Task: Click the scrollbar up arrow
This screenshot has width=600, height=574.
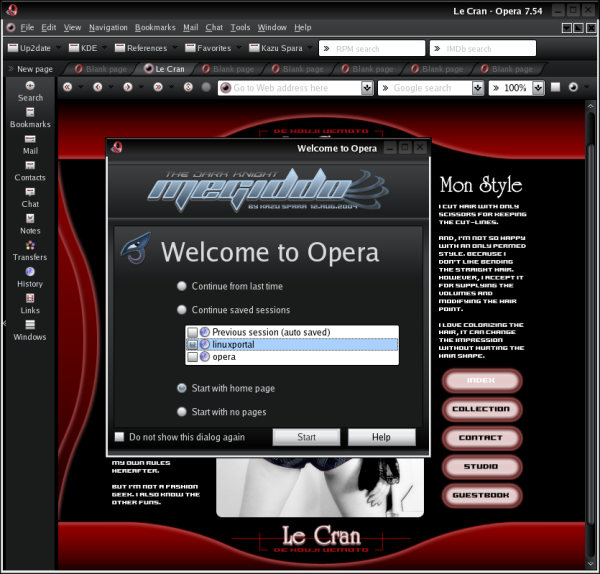Action: point(591,106)
